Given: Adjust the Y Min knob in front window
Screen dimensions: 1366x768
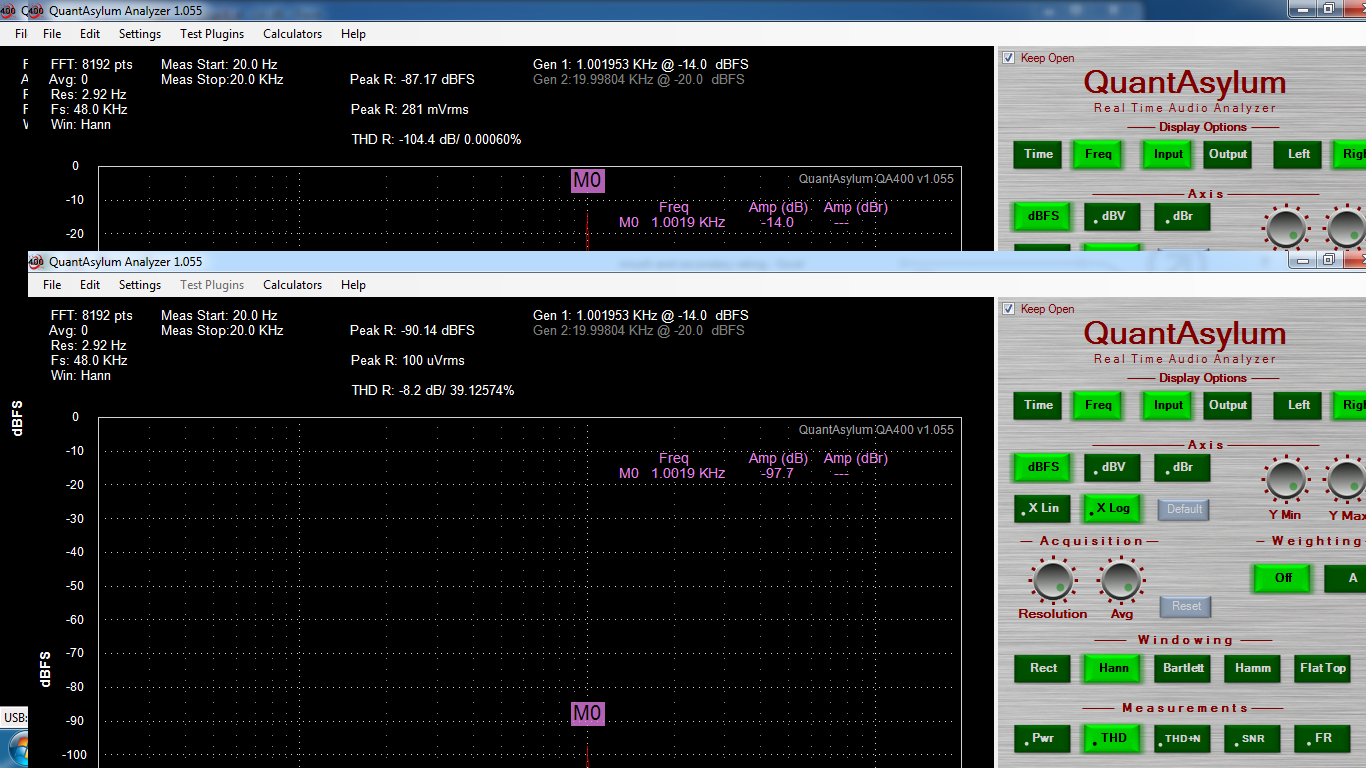Looking at the screenshot, I should pyautogui.click(x=1286, y=480).
